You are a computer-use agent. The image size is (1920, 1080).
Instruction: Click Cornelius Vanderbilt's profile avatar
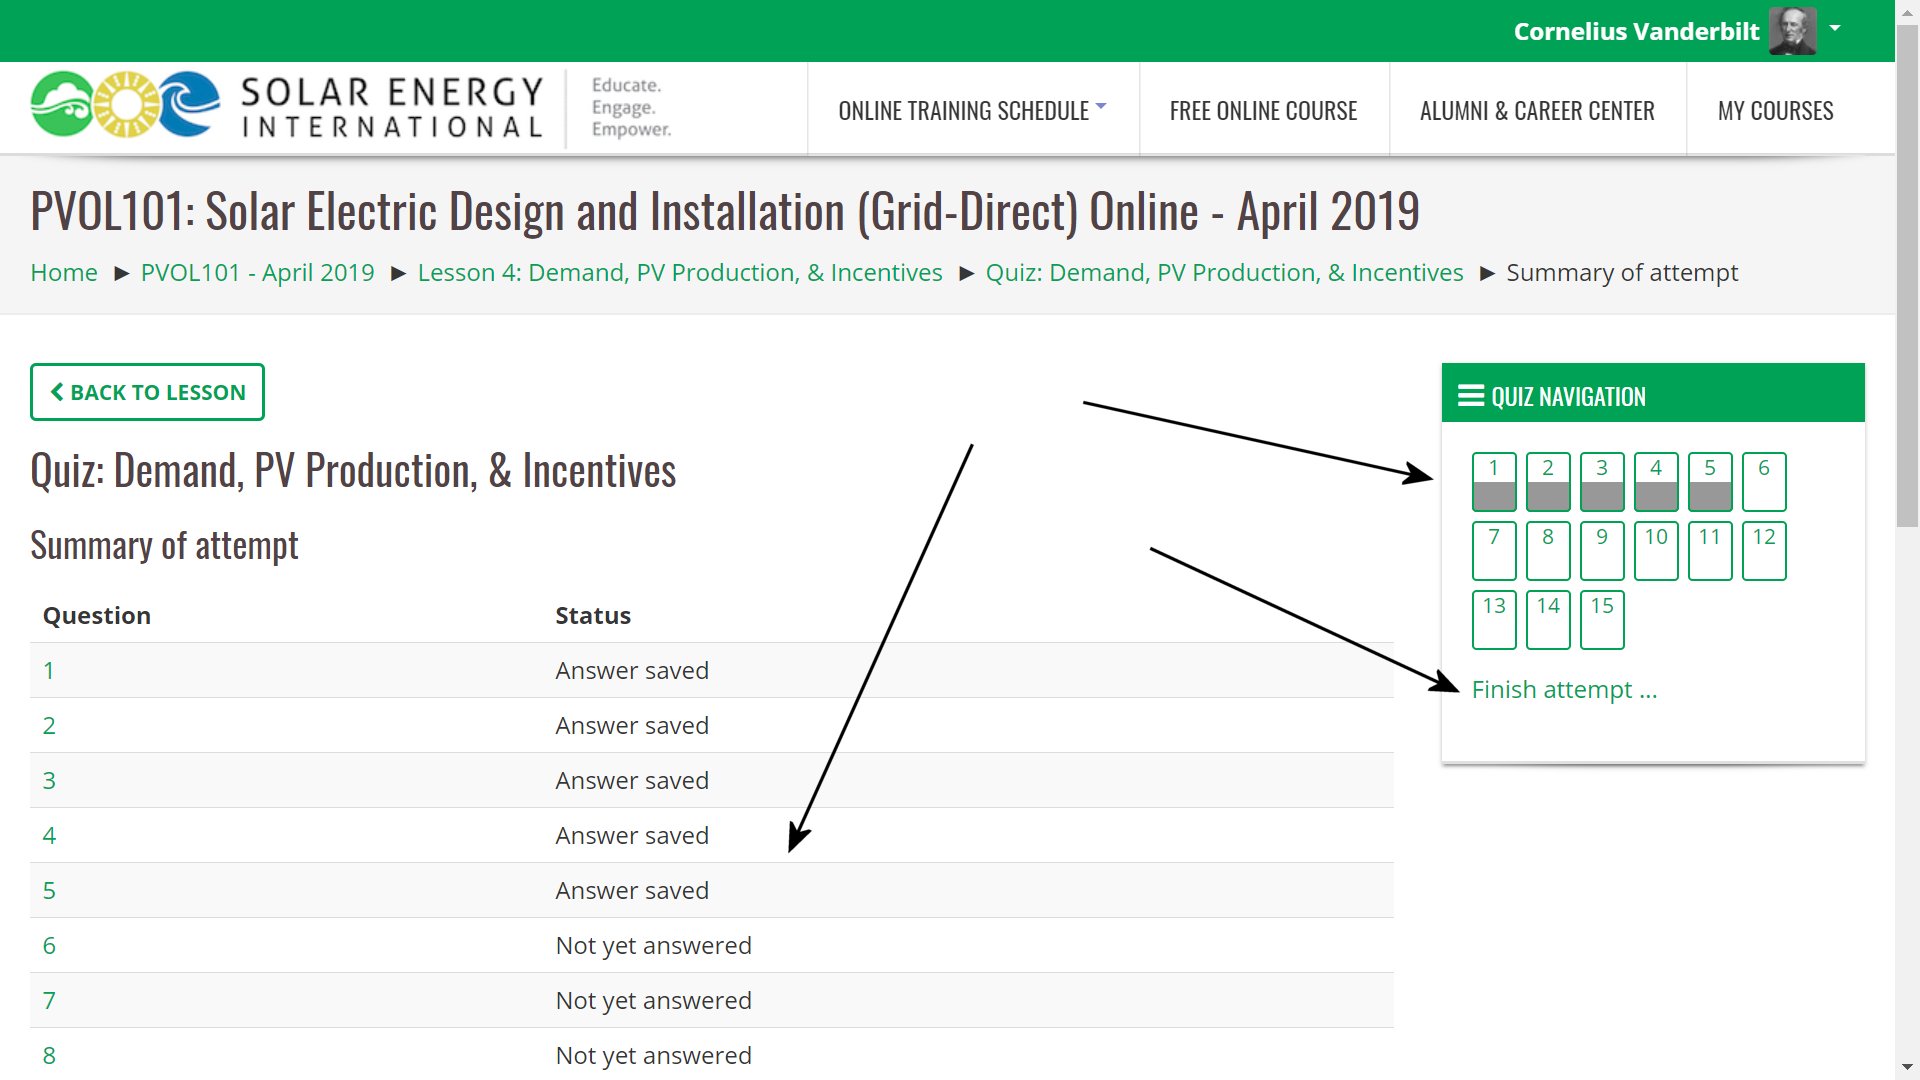1791,31
